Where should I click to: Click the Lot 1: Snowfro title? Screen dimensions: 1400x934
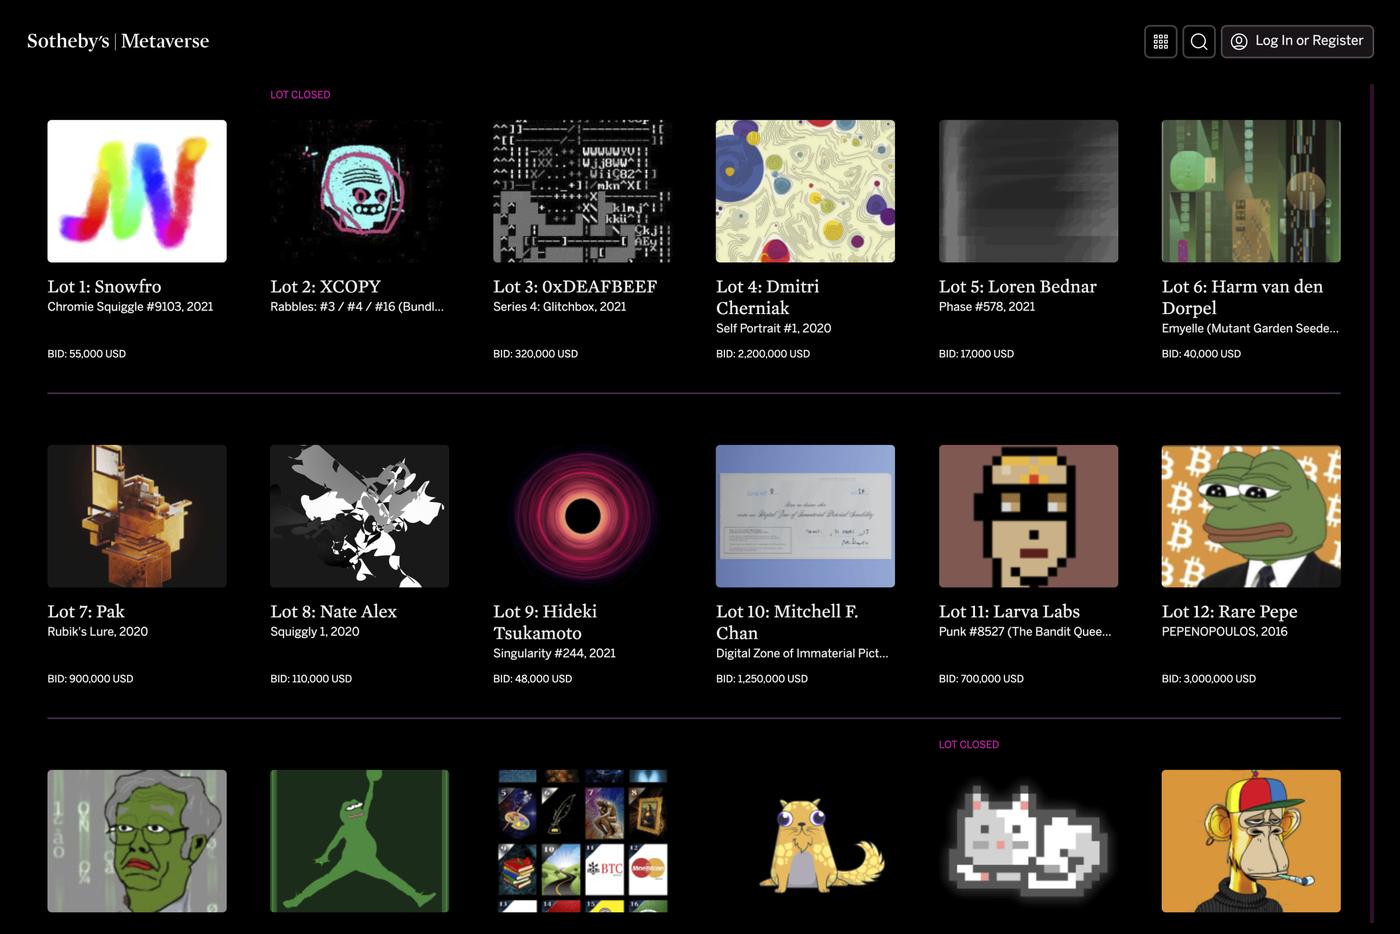point(104,286)
